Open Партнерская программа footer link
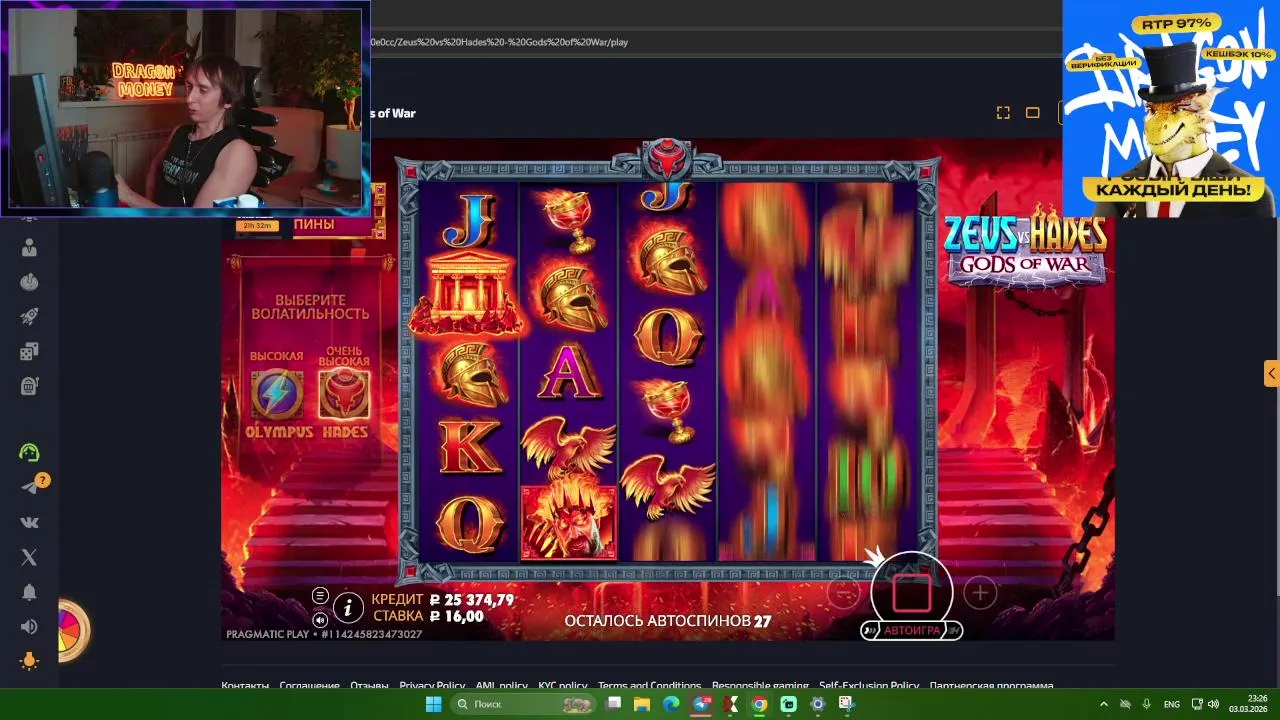The width and height of the screenshot is (1280, 720). 991,686
